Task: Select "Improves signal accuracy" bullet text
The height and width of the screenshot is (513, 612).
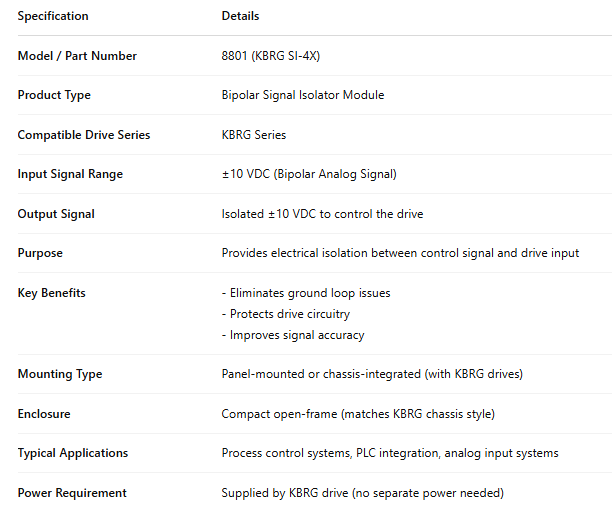Action: point(296,335)
